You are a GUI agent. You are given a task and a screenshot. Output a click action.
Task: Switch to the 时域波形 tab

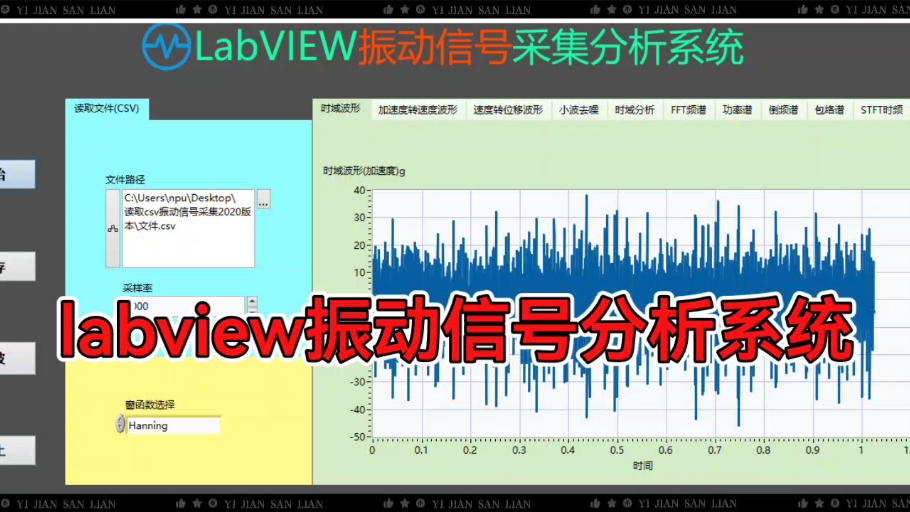click(341, 109)
